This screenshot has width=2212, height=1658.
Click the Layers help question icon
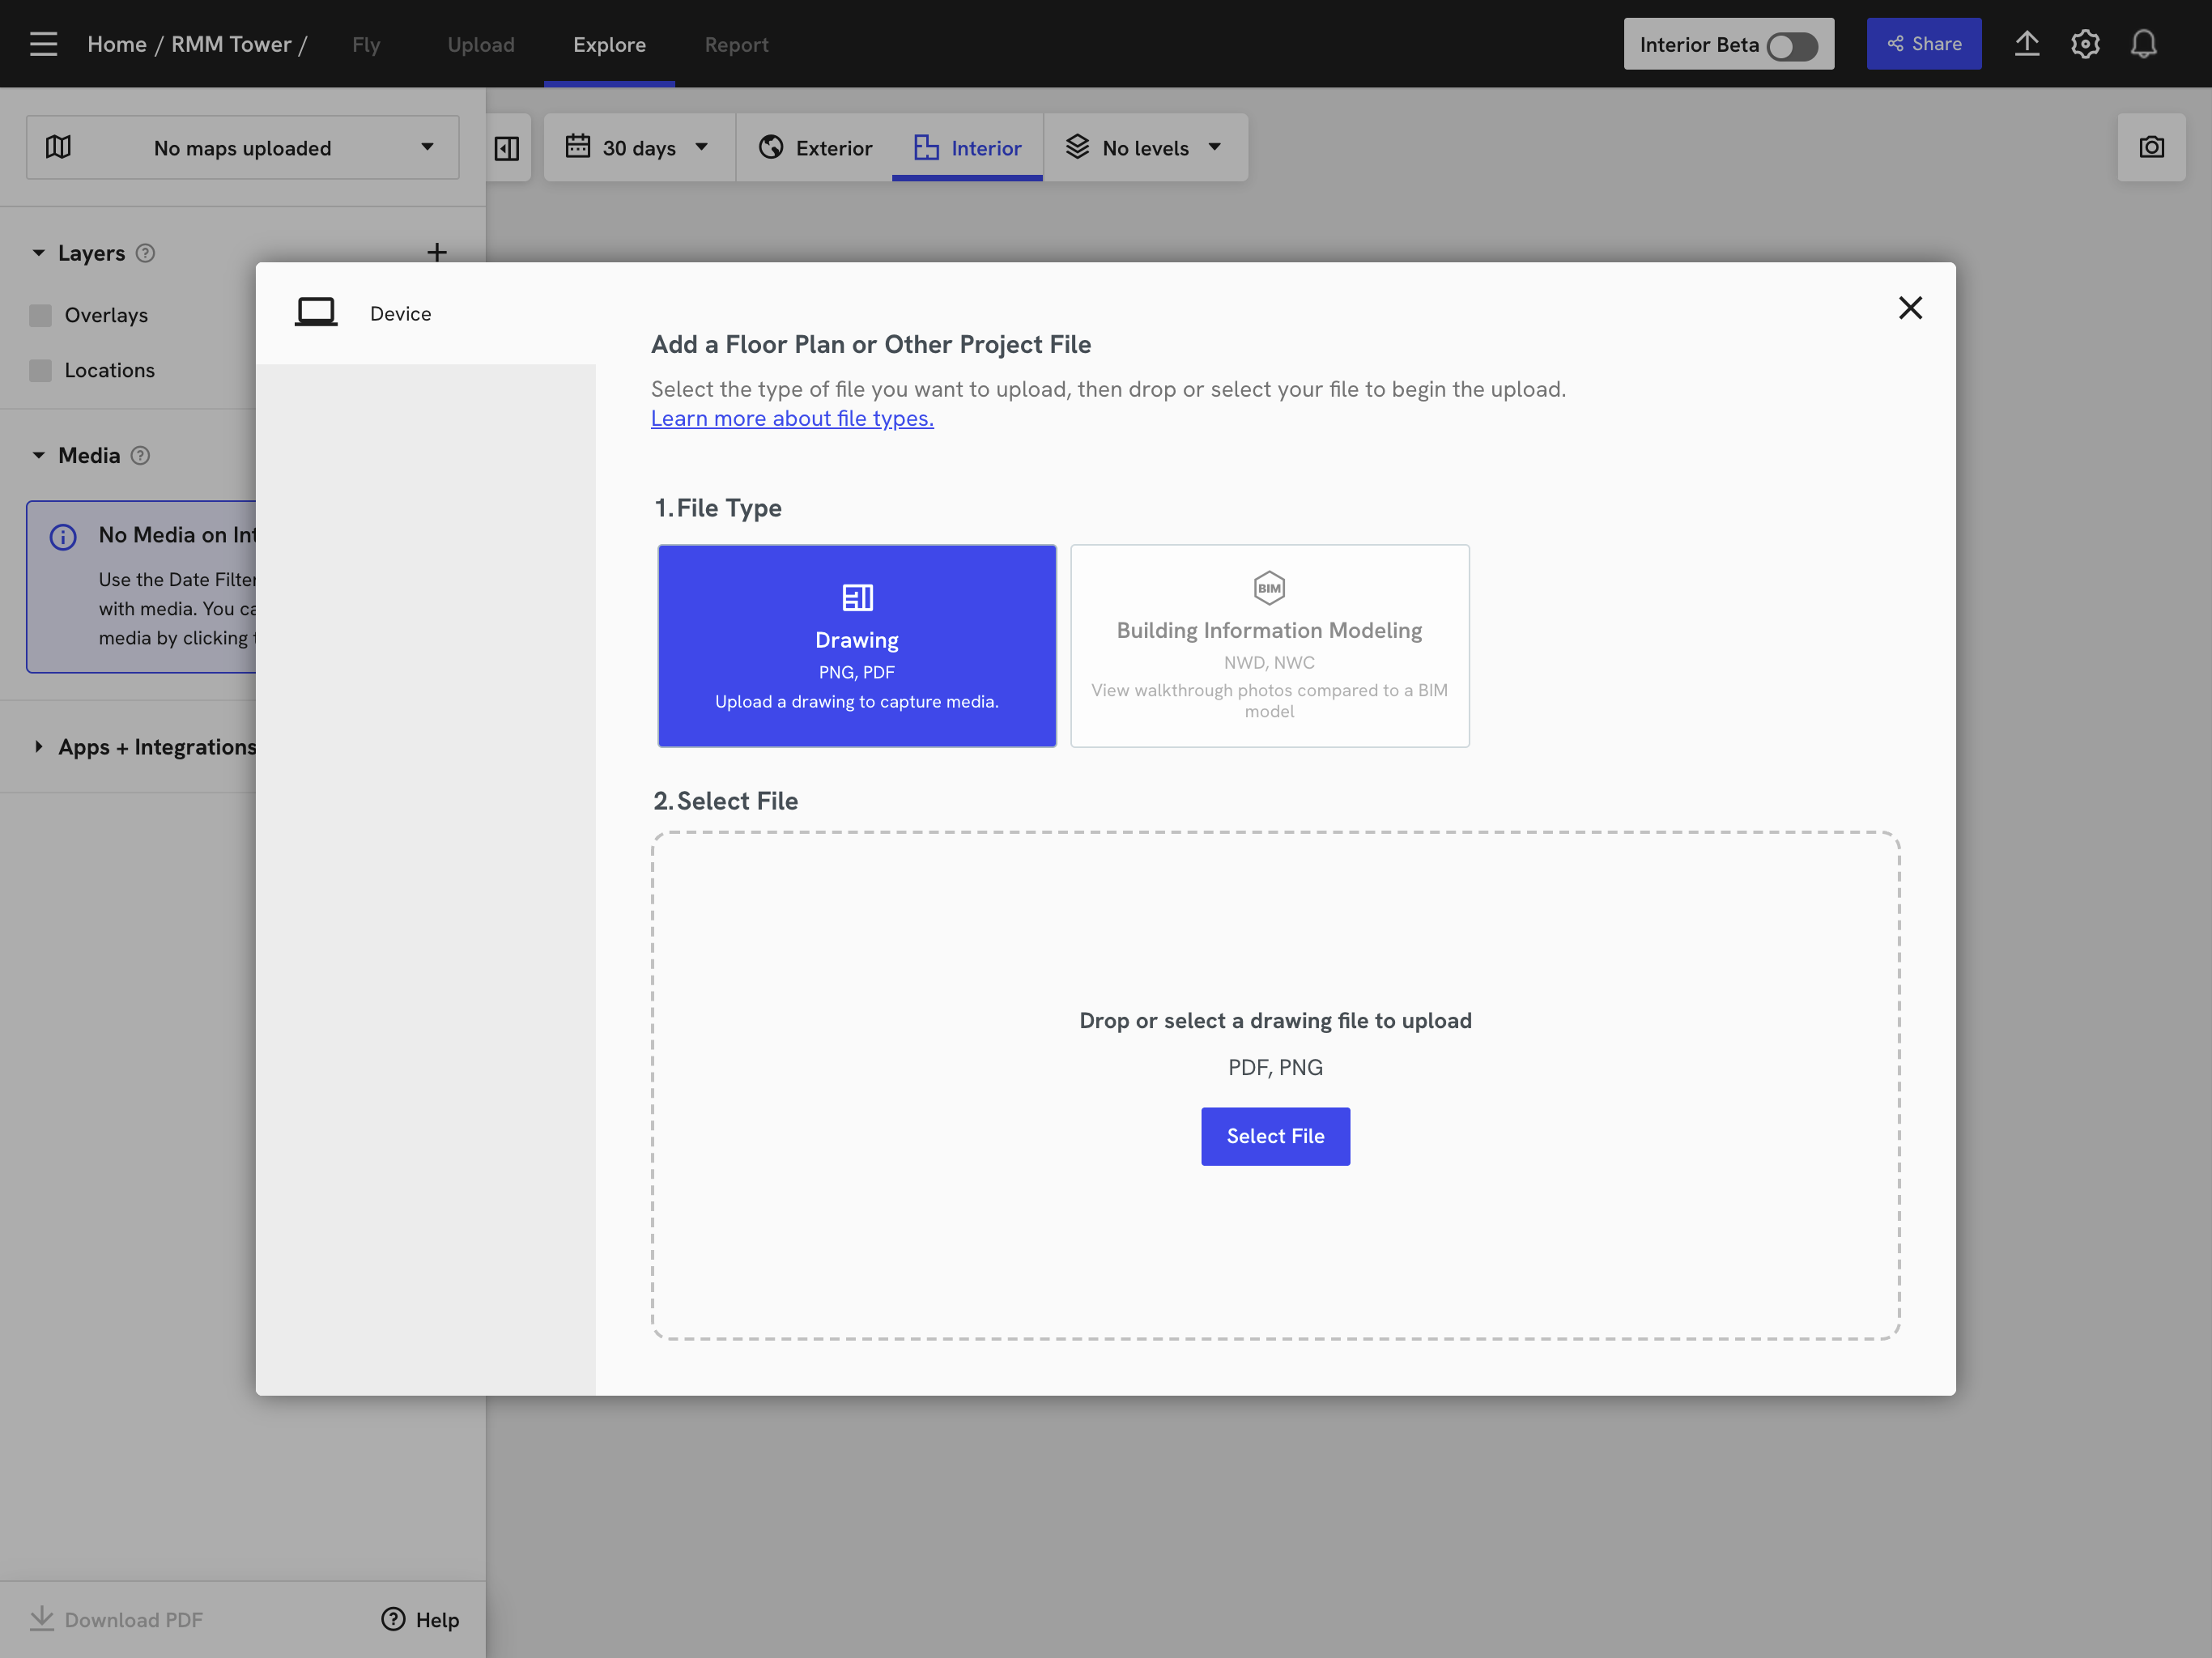click(146, 253)
